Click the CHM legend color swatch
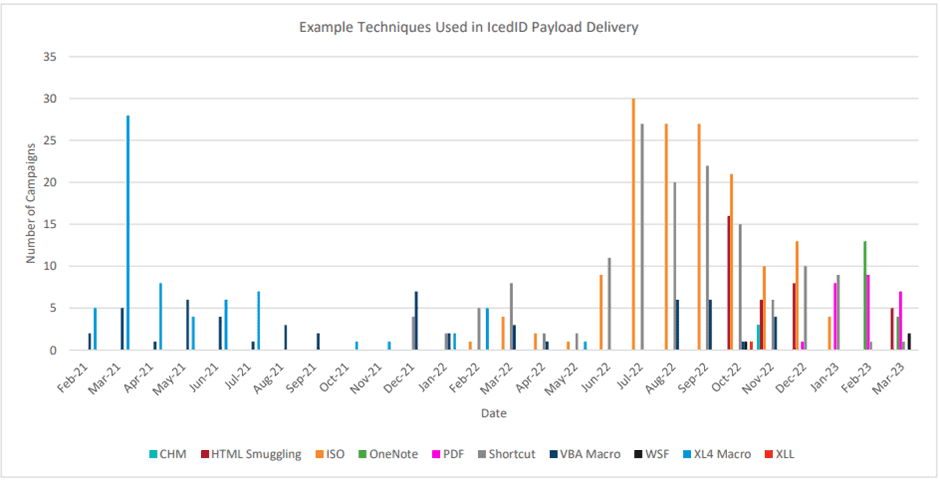Image resolution: width=940 pixels, height=481 pixels. tap(152, 454)
